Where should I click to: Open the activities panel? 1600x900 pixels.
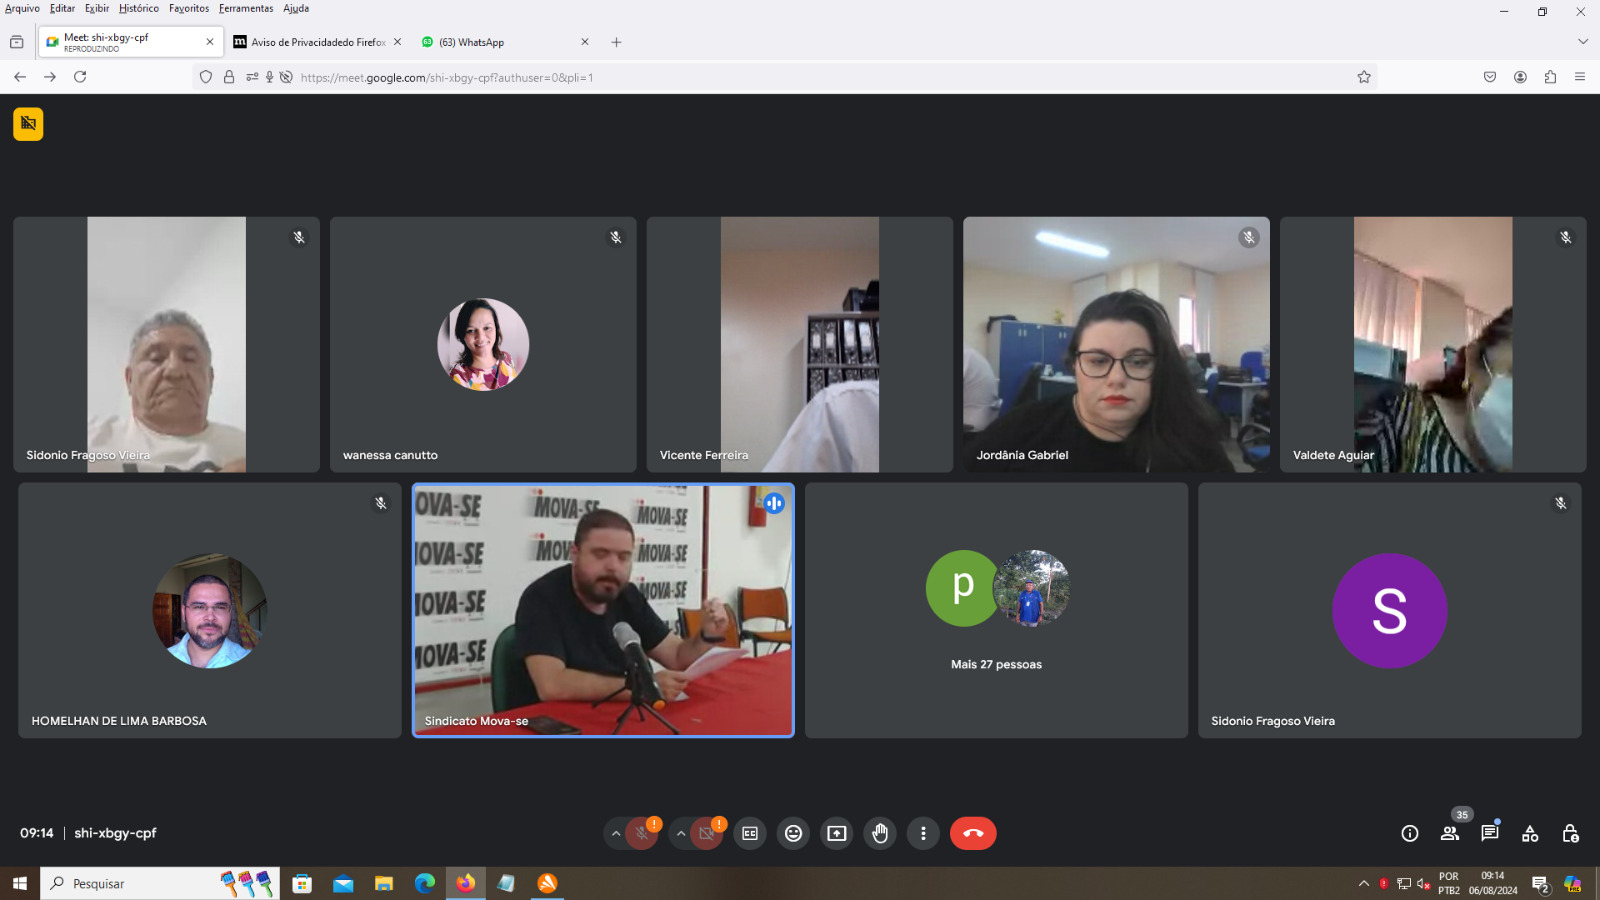click(x=1530, y=833)
